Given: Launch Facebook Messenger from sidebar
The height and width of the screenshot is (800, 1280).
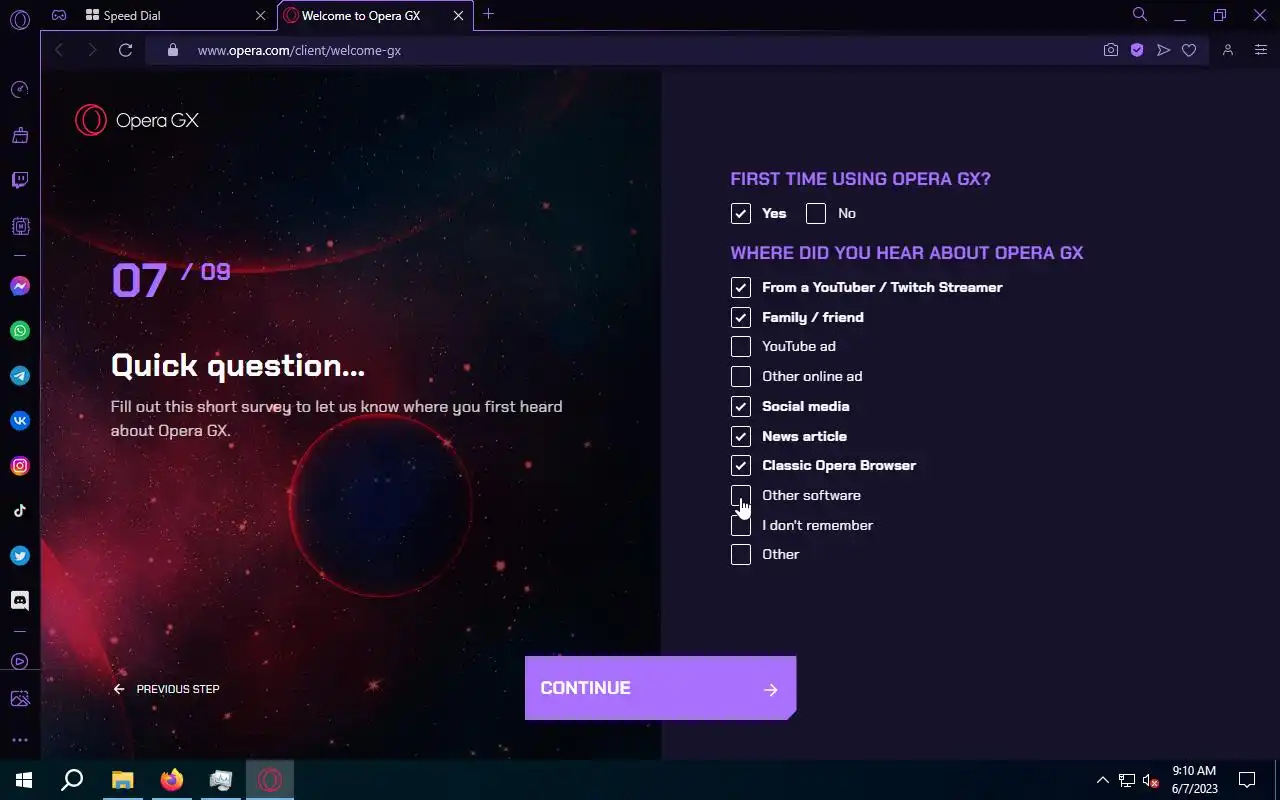Looking at the screenshot, I should click(x=20, y=286).
